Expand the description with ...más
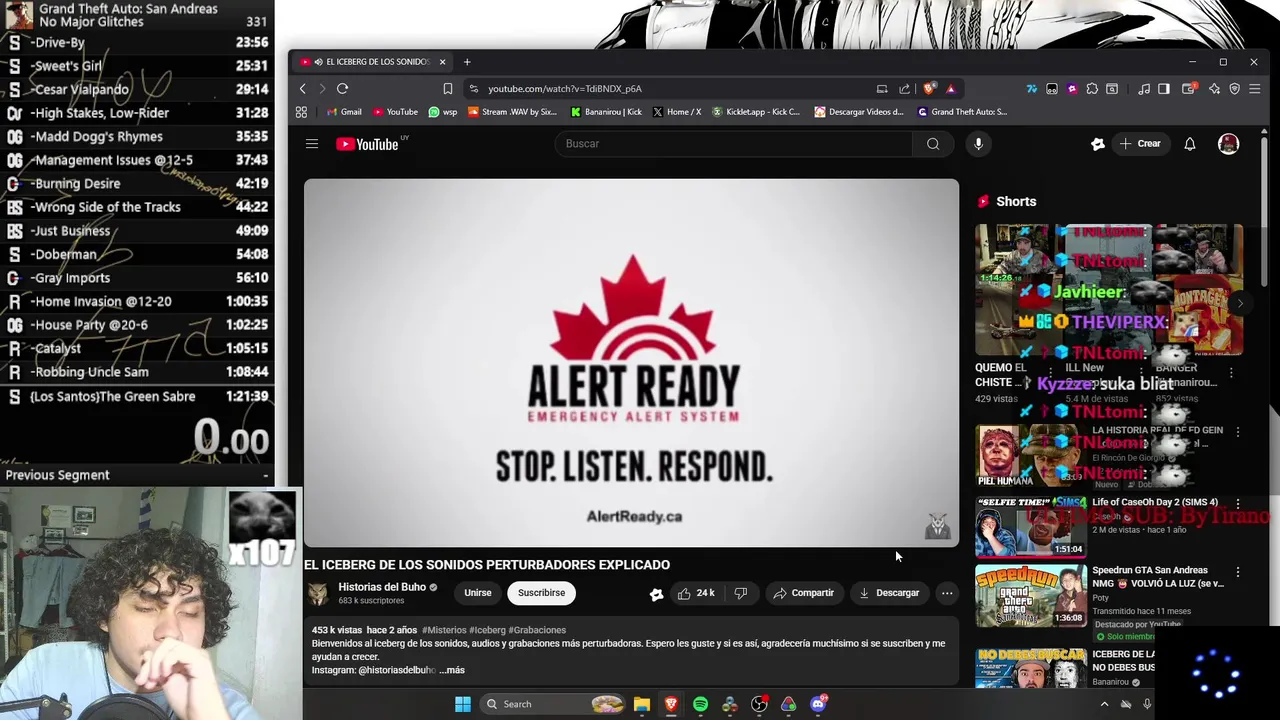Viewport: 1280px width, 720px height. 452,670
